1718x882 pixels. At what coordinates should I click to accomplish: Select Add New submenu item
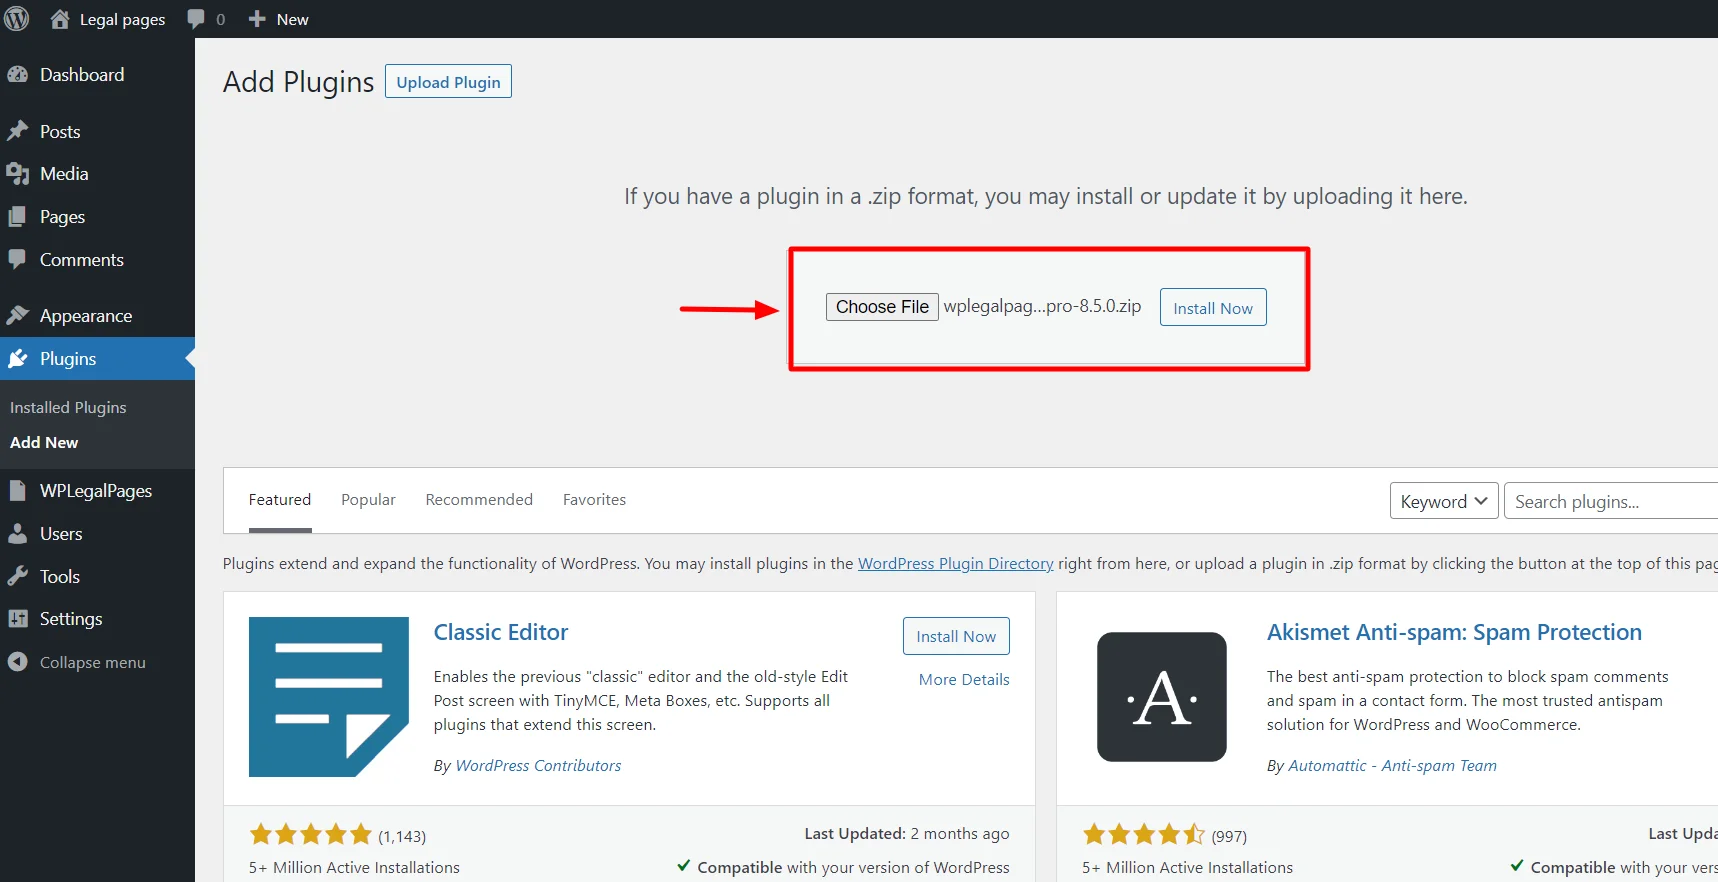pyautogui.click(x=44, y=442)
